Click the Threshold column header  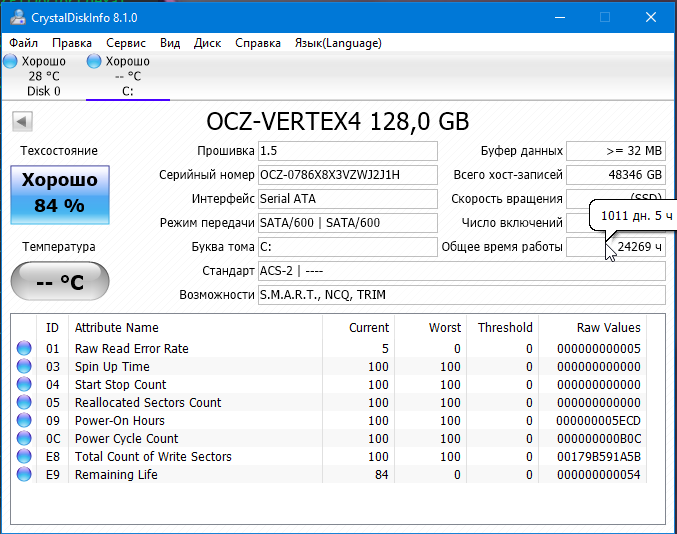505,328
